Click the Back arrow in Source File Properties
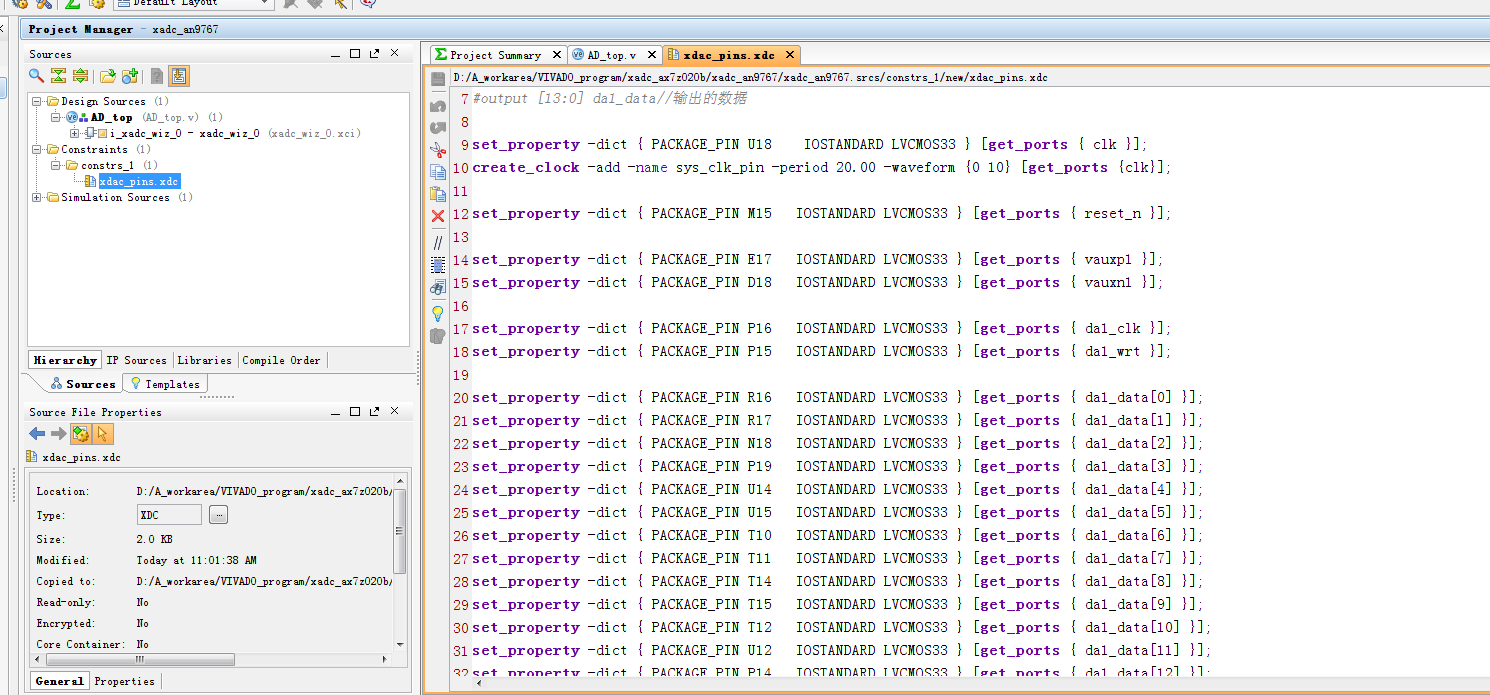The height and width of the screenshot is (695, 1490). (37, 433)
